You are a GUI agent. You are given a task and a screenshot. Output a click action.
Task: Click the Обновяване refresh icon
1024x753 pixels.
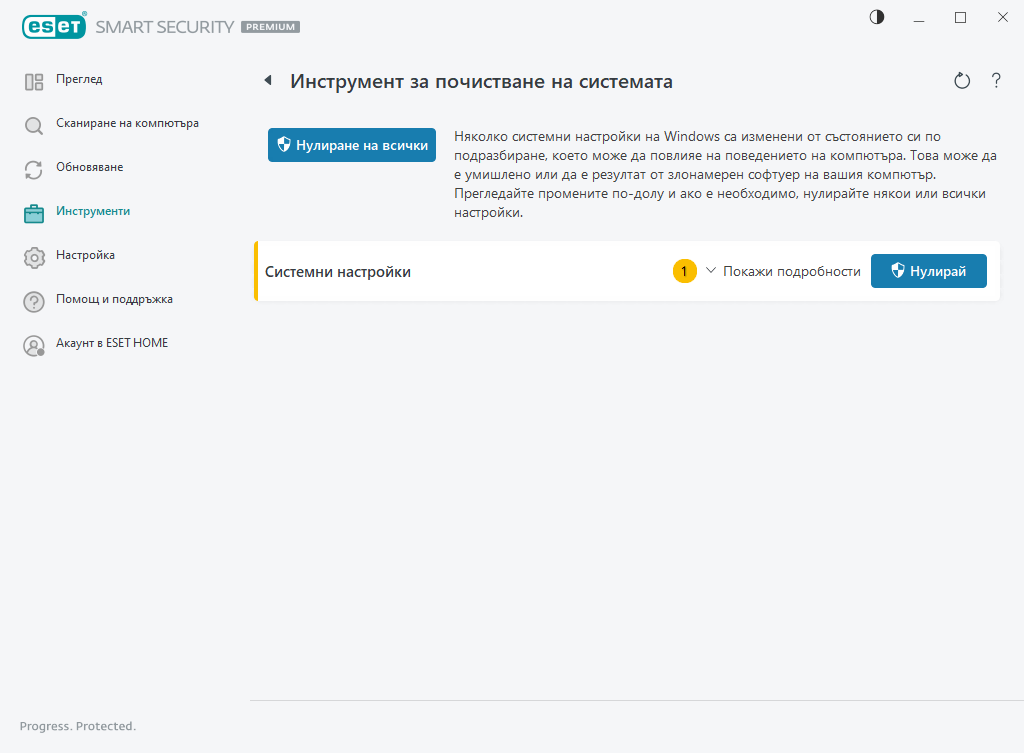31,167
